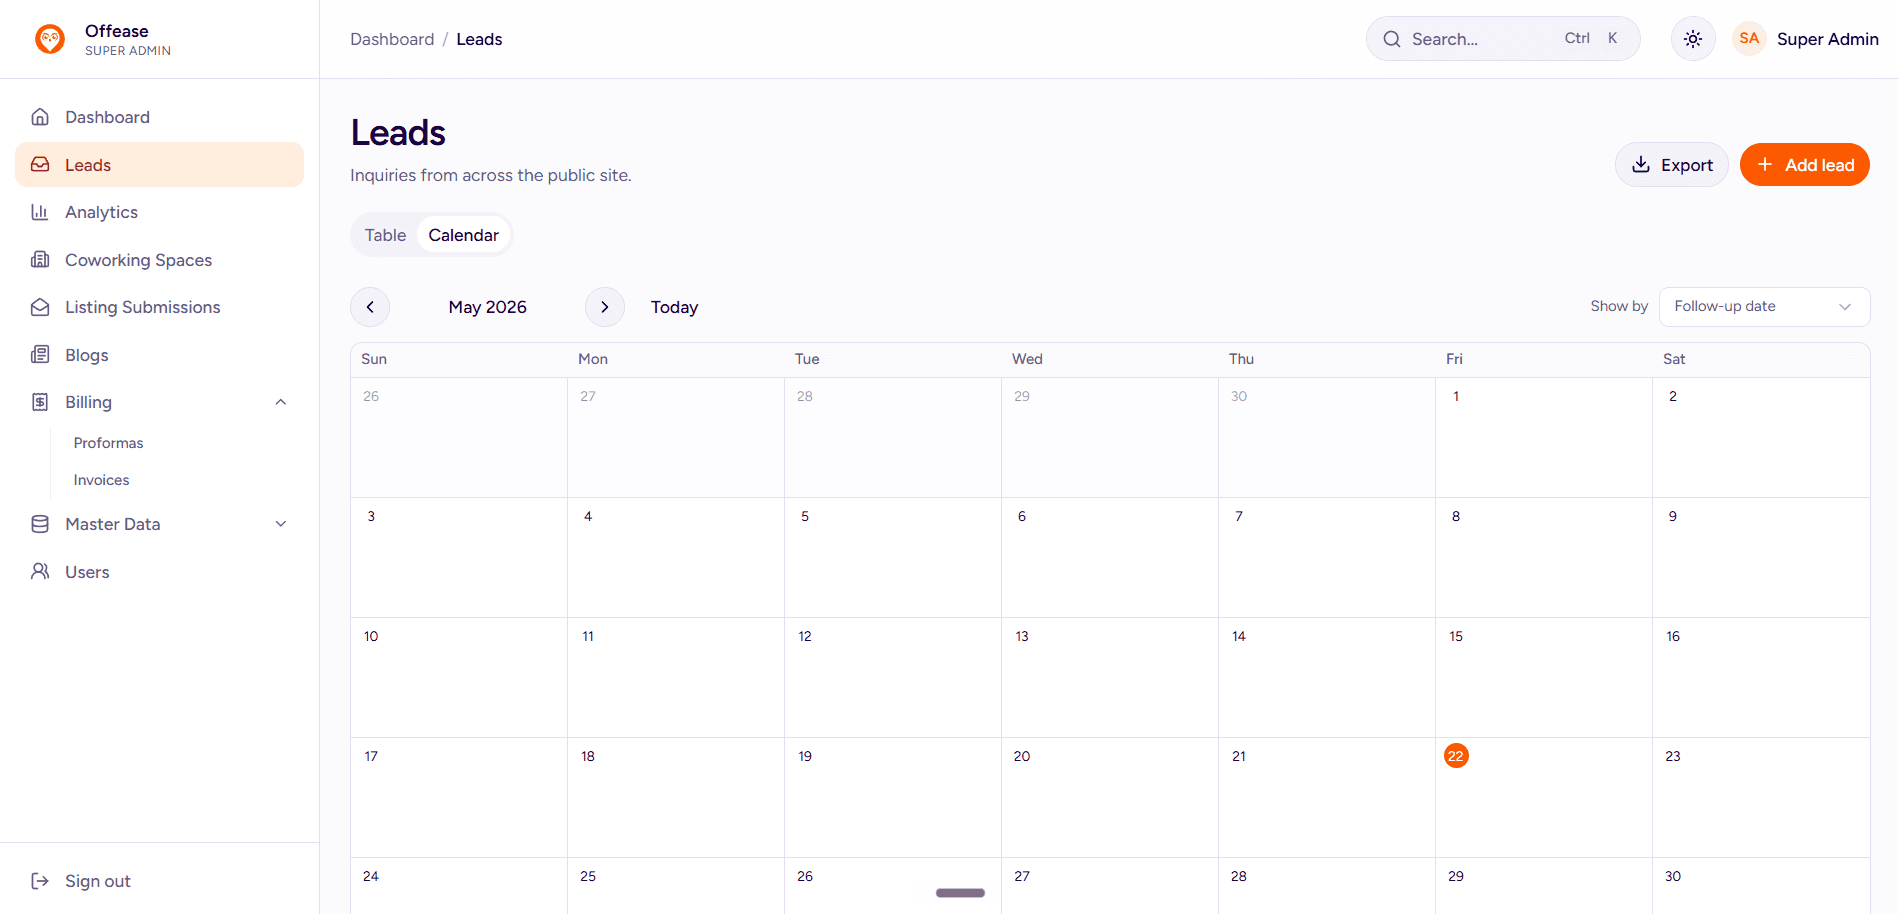Expand the Master Data section chevron

(x=281, y=524)
